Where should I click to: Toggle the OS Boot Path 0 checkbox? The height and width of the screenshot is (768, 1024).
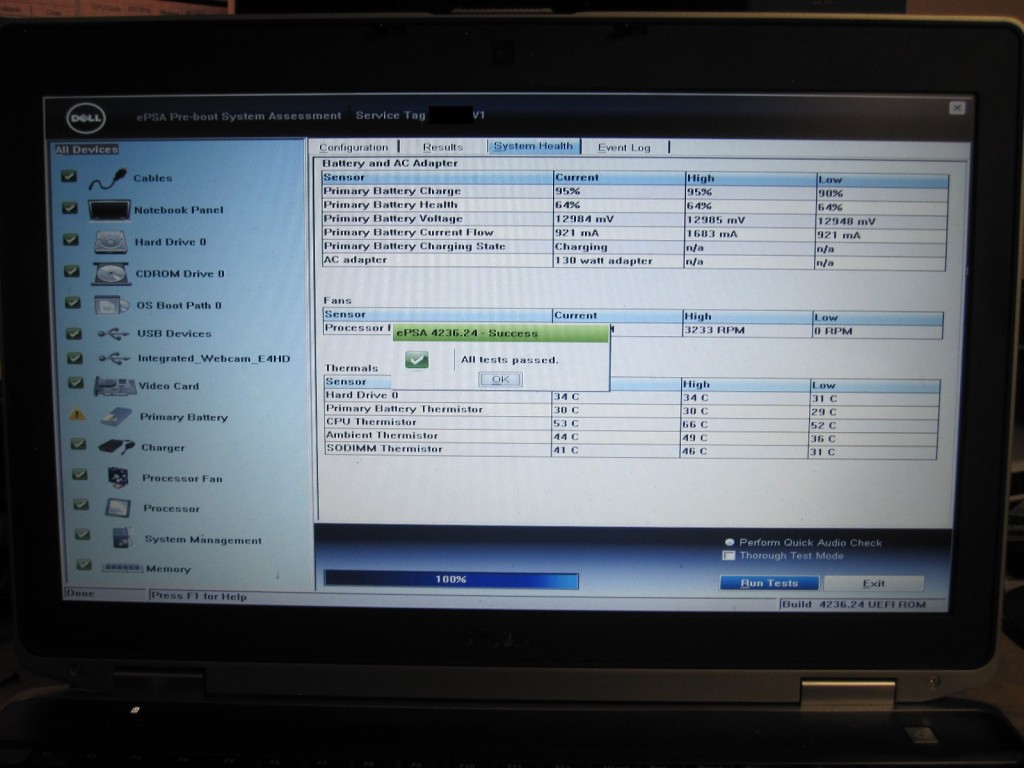72,302
